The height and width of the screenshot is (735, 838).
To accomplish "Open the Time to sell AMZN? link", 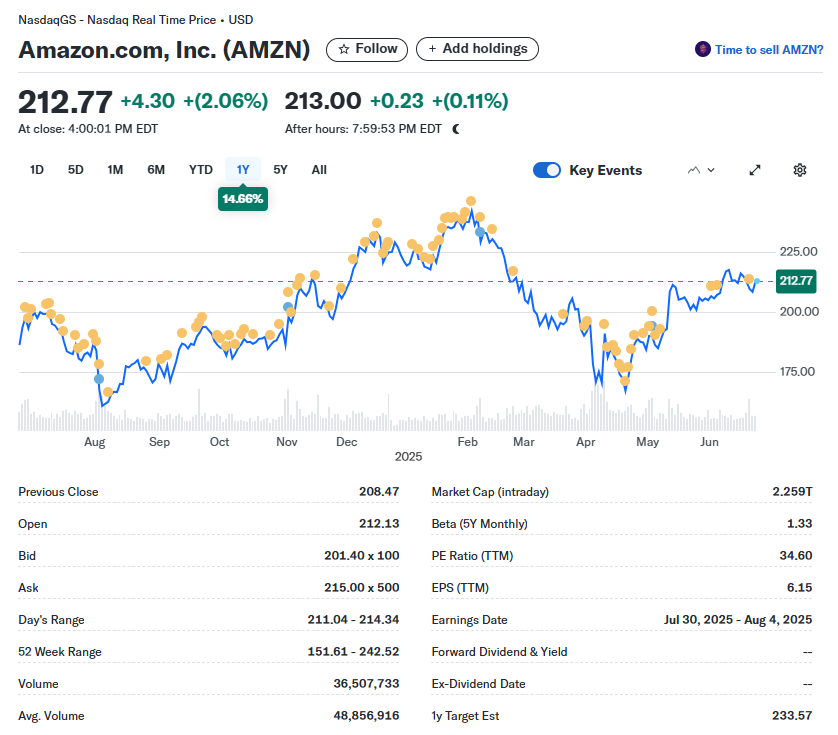I will tap(769, 50).
